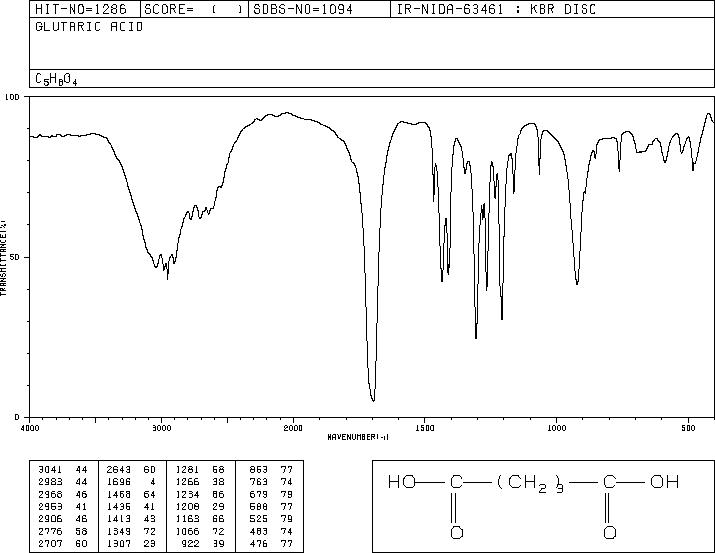Click the 4000 label on wavenumber axis
The width and height of the screenshot is (715, 553).
(x=30, y=428)
